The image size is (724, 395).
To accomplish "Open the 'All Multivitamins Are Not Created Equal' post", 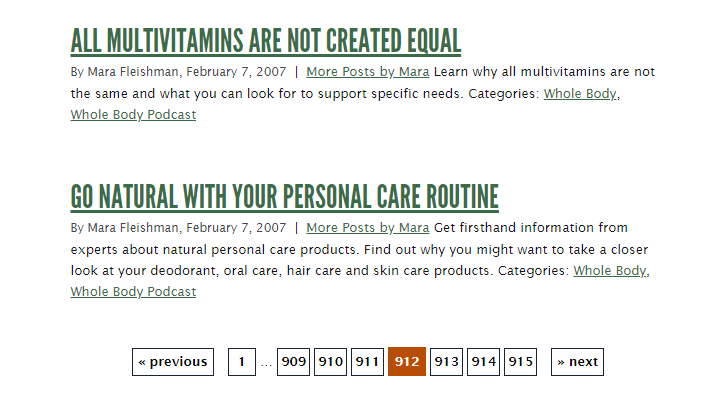I will (x=265, y=41).
